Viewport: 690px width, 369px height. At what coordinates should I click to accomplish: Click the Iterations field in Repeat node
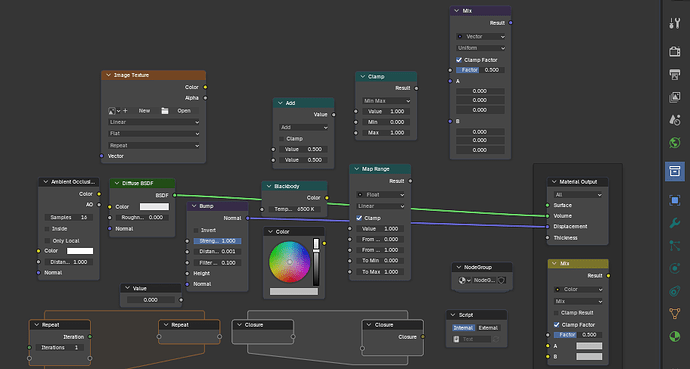pyautogui.click(x=60, y=347)
